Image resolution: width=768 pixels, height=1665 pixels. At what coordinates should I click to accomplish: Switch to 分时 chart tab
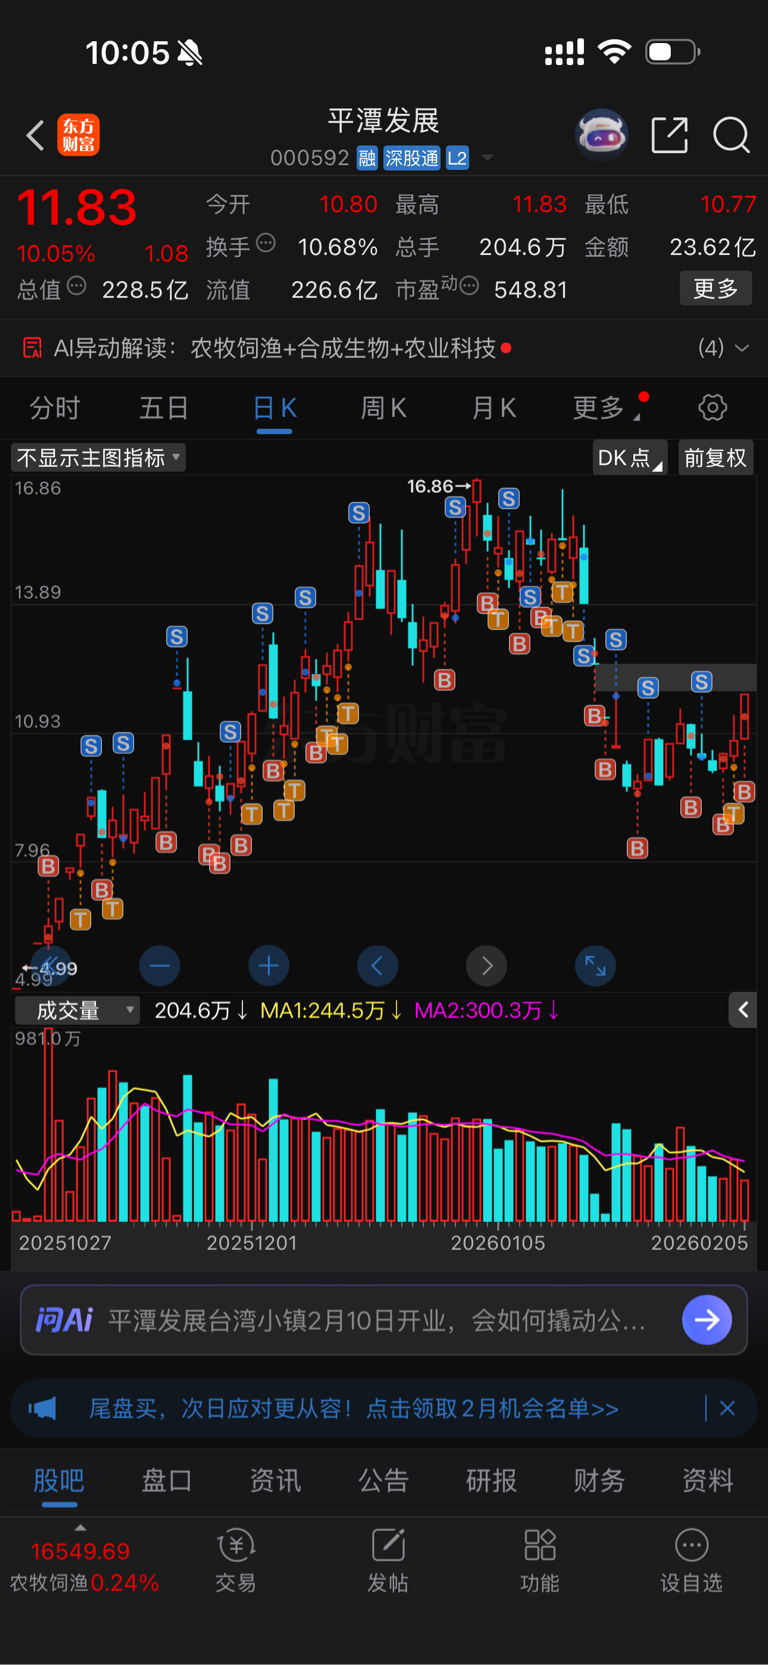click(54, 408)
